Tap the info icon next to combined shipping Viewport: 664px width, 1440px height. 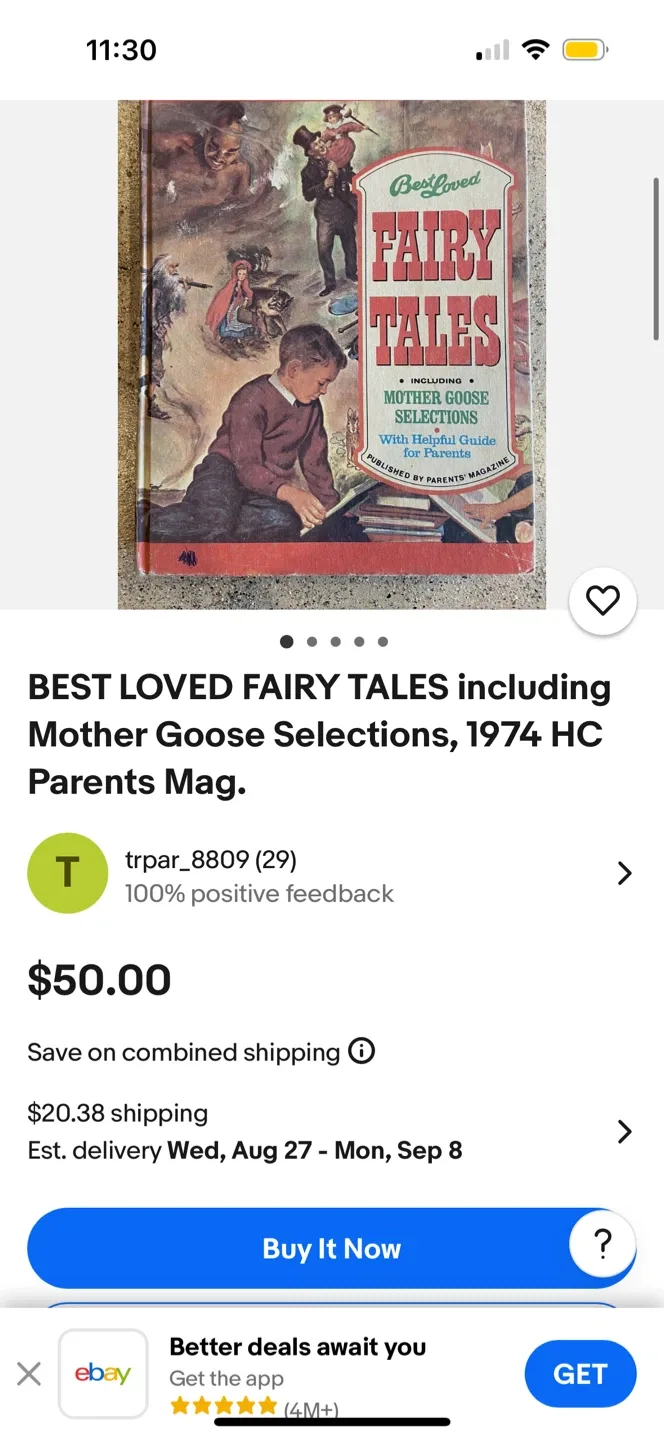tap(361, 1051)
